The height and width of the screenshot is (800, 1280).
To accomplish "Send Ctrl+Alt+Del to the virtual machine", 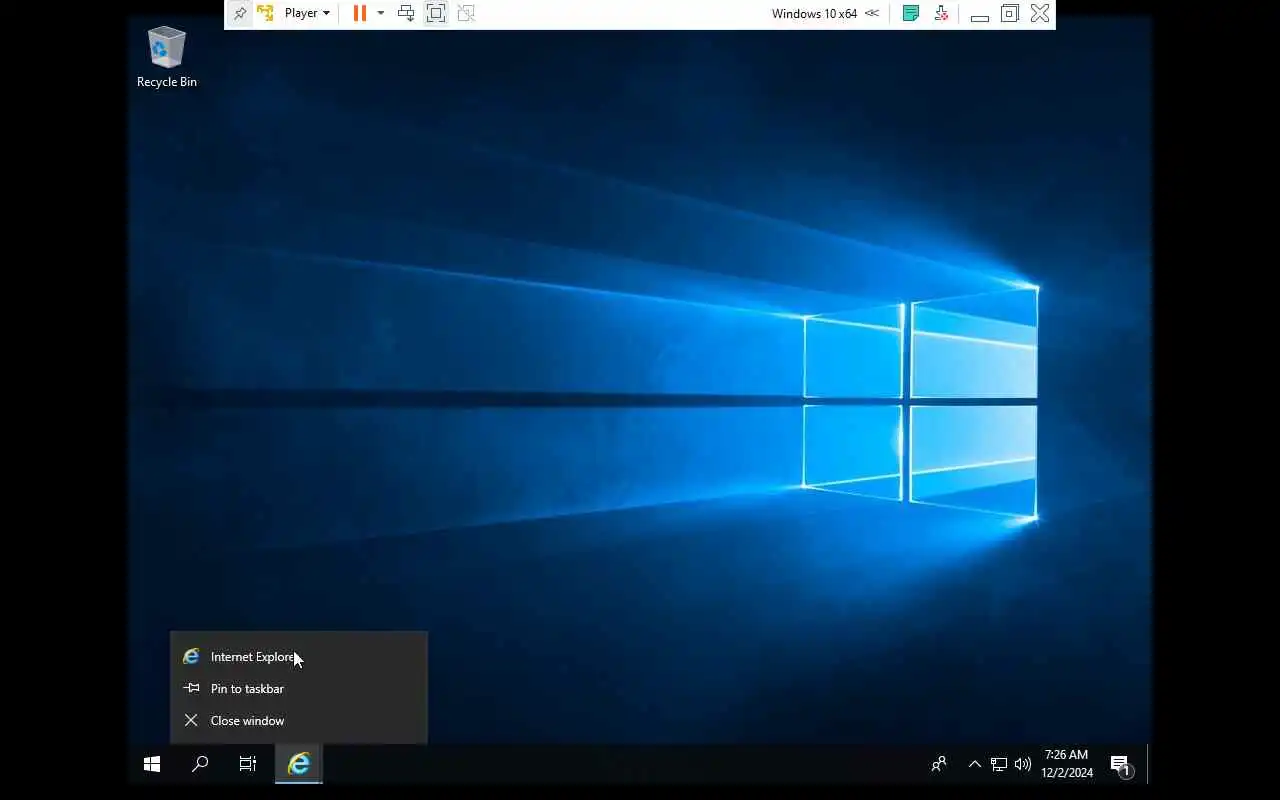I will (406, 13).
